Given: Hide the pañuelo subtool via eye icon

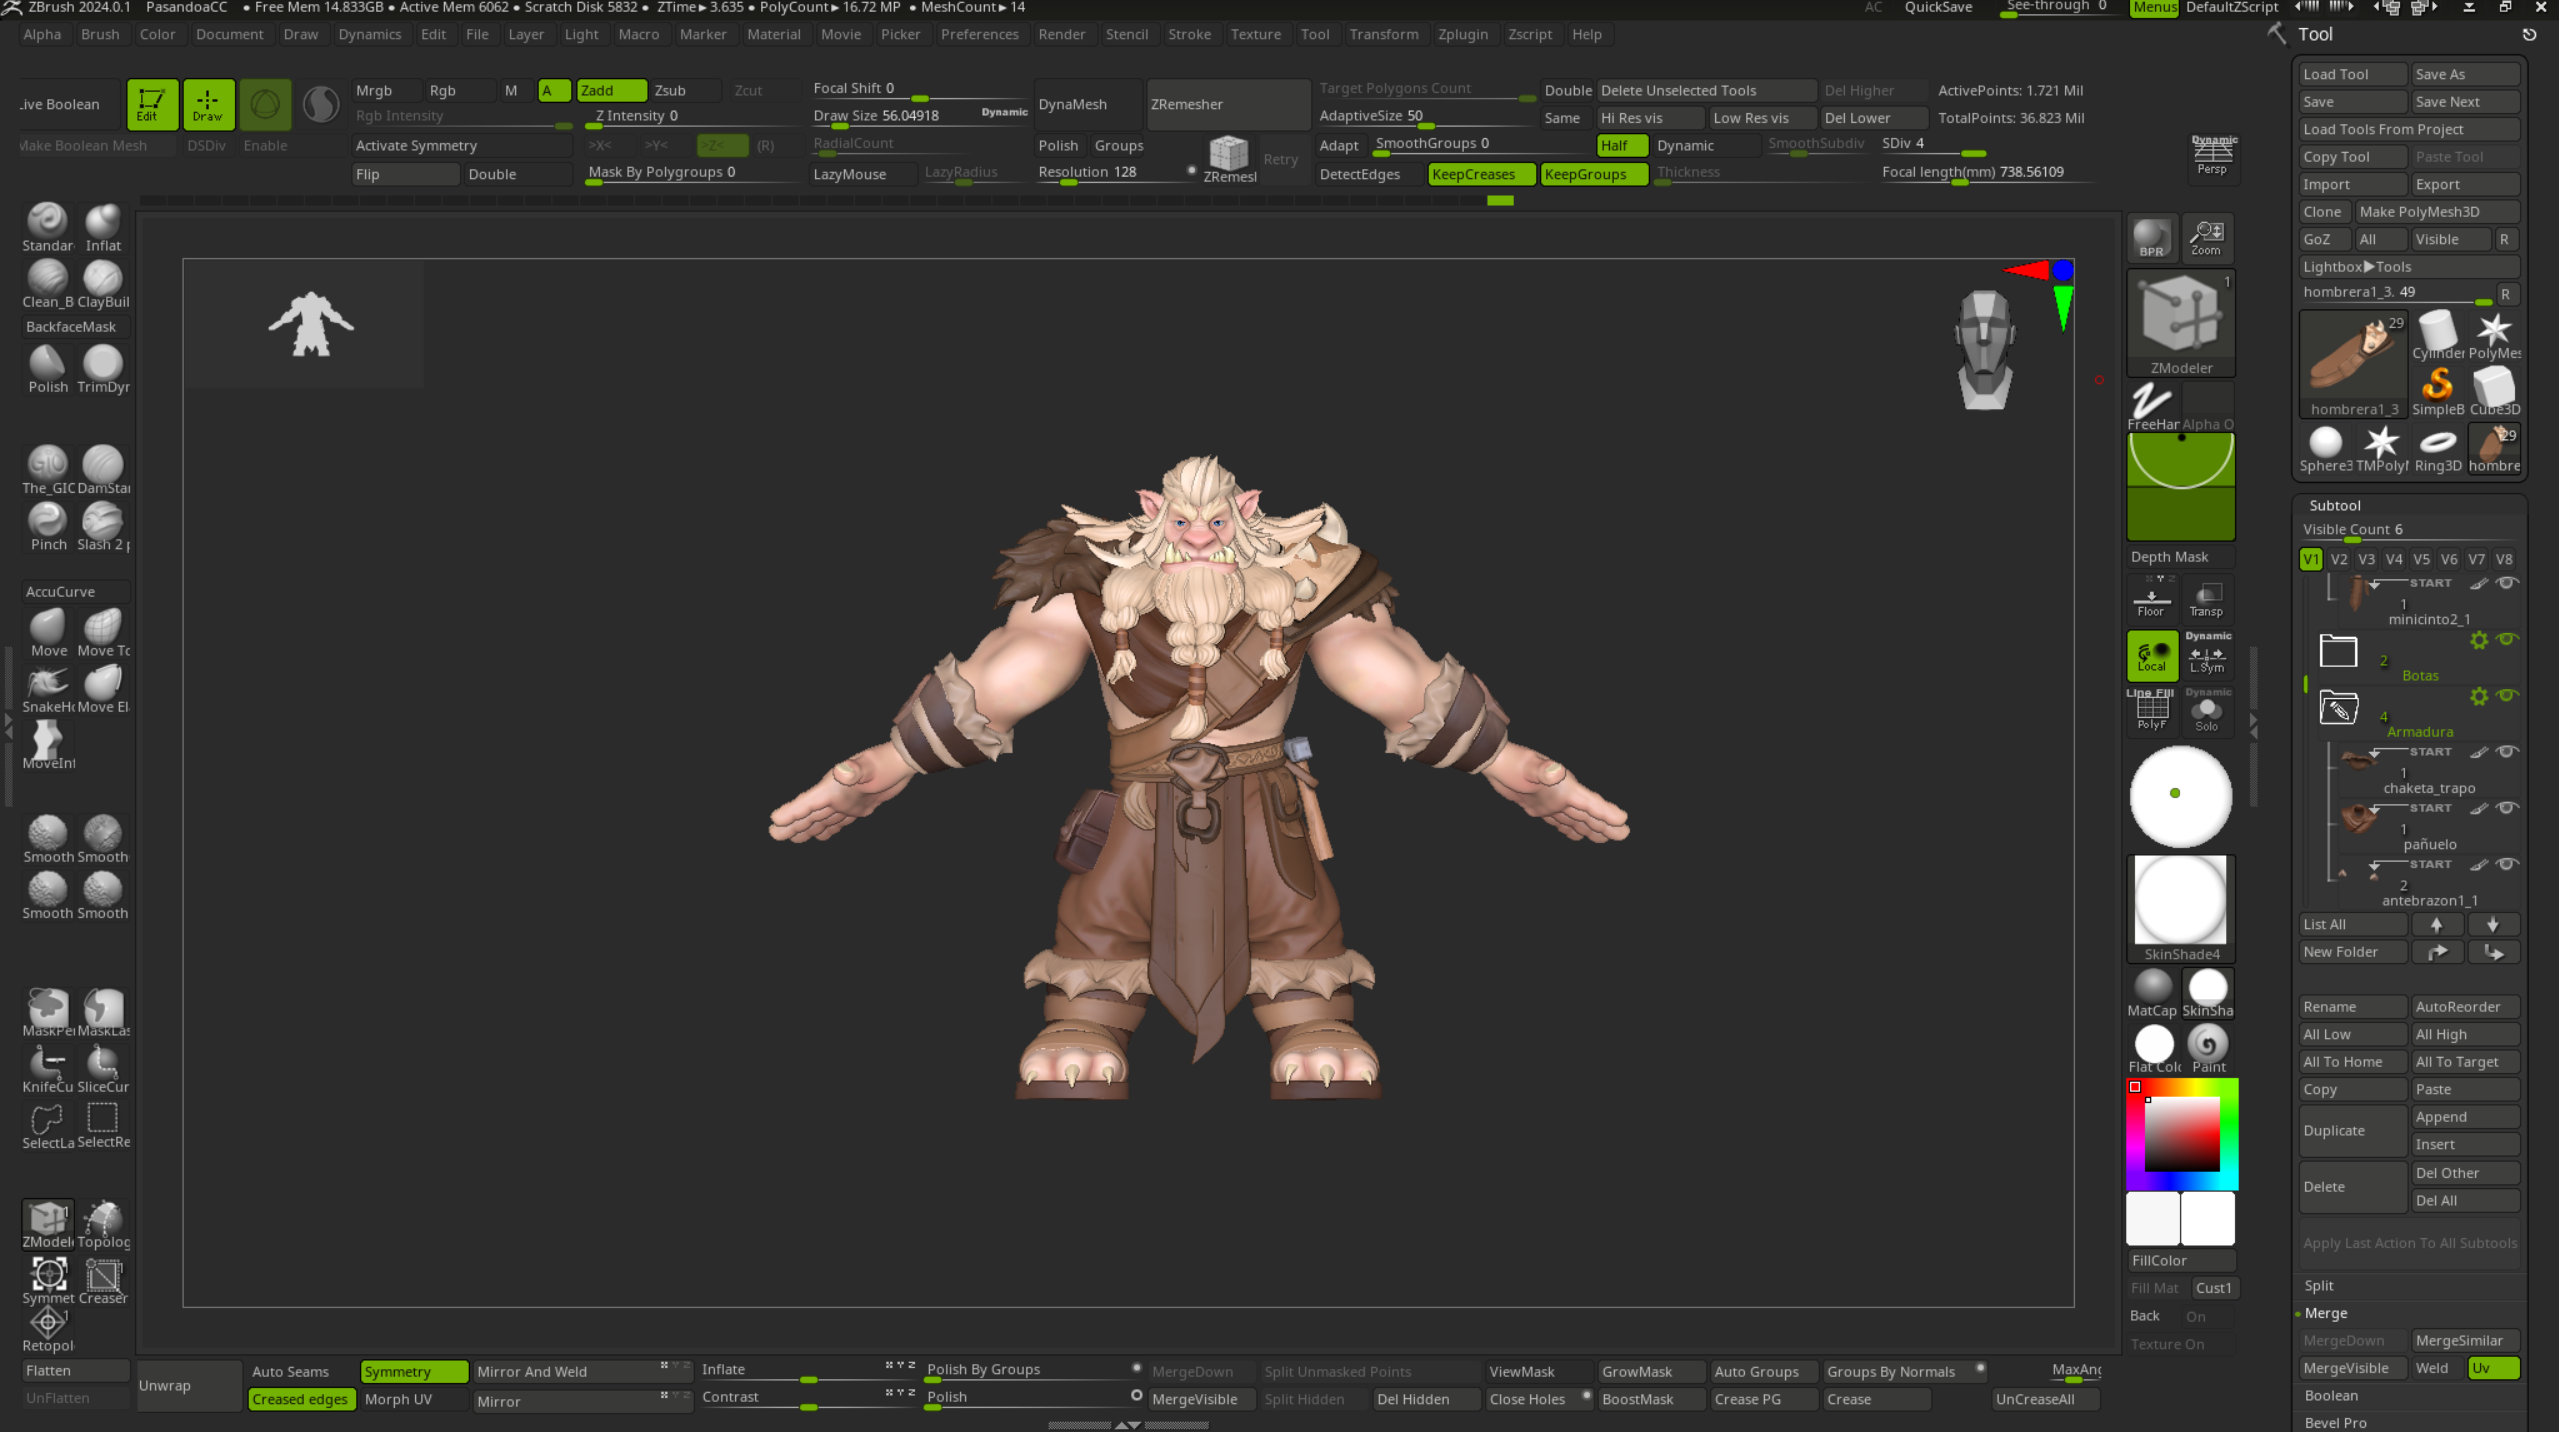Looking at the screenshot, I should tap(2506, 808).
